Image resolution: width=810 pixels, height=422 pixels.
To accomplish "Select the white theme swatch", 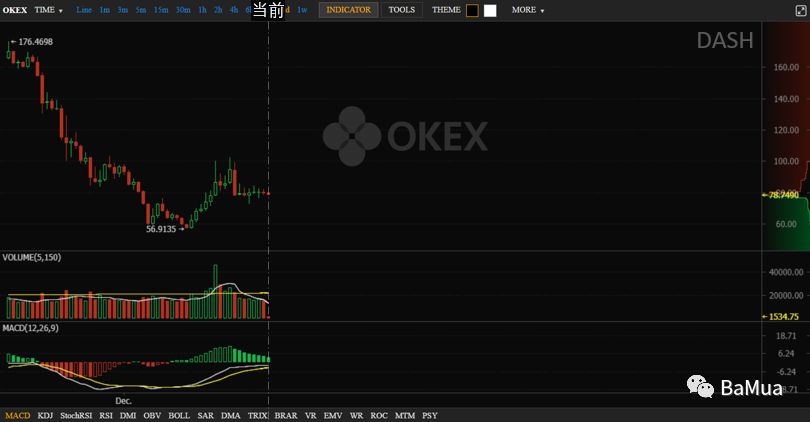I will coord(490,10).
